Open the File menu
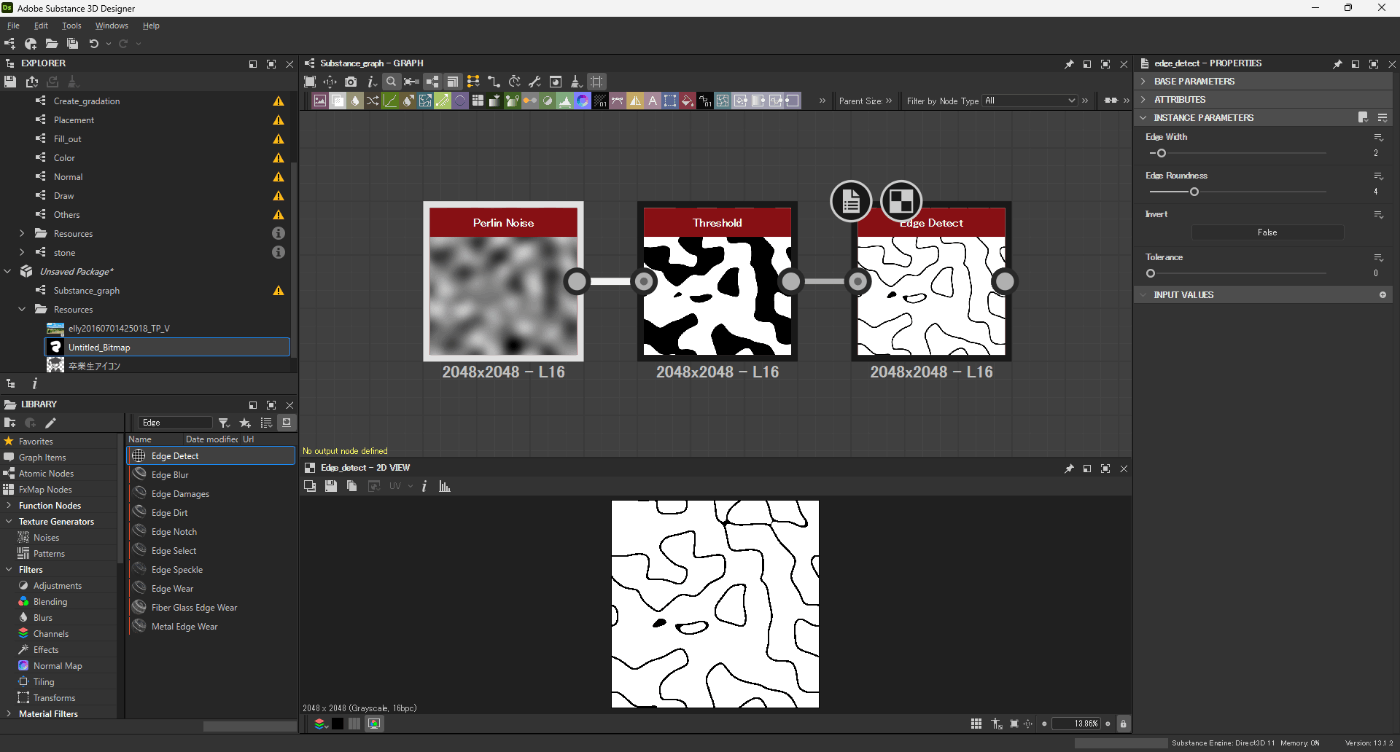This screenshot has height=752, width=1400. pyautogui.click(x=13, y=26)
